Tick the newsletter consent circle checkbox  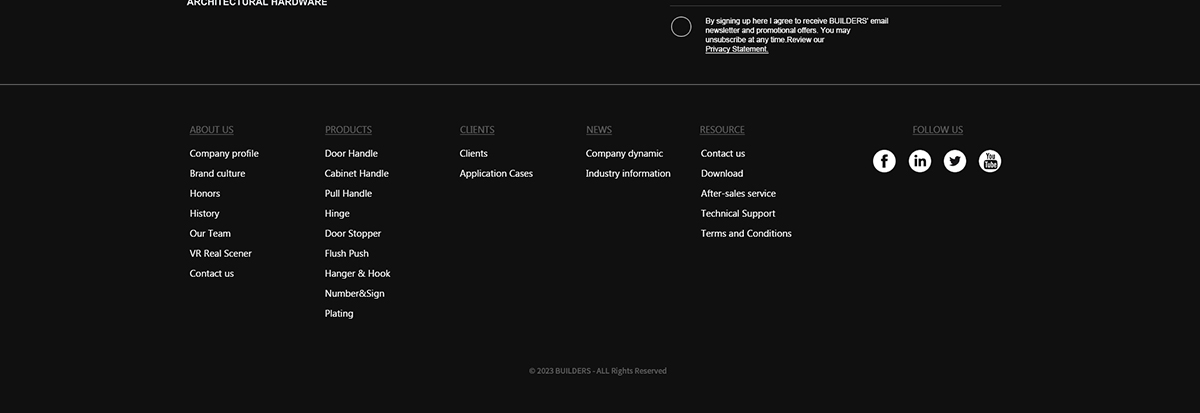pos(681,27)
